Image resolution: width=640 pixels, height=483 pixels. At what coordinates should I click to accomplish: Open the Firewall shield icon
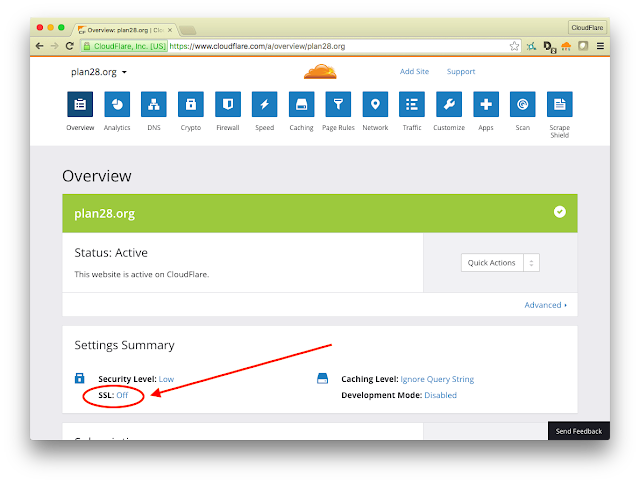[x=228, y=104]
